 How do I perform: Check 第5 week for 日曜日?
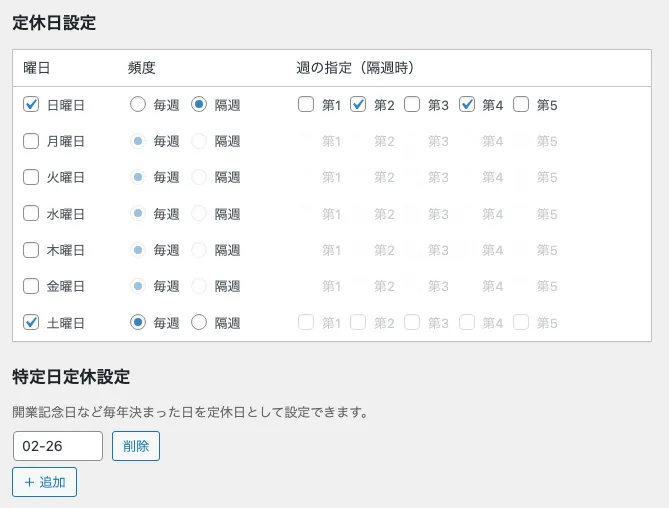pos(521,104)
